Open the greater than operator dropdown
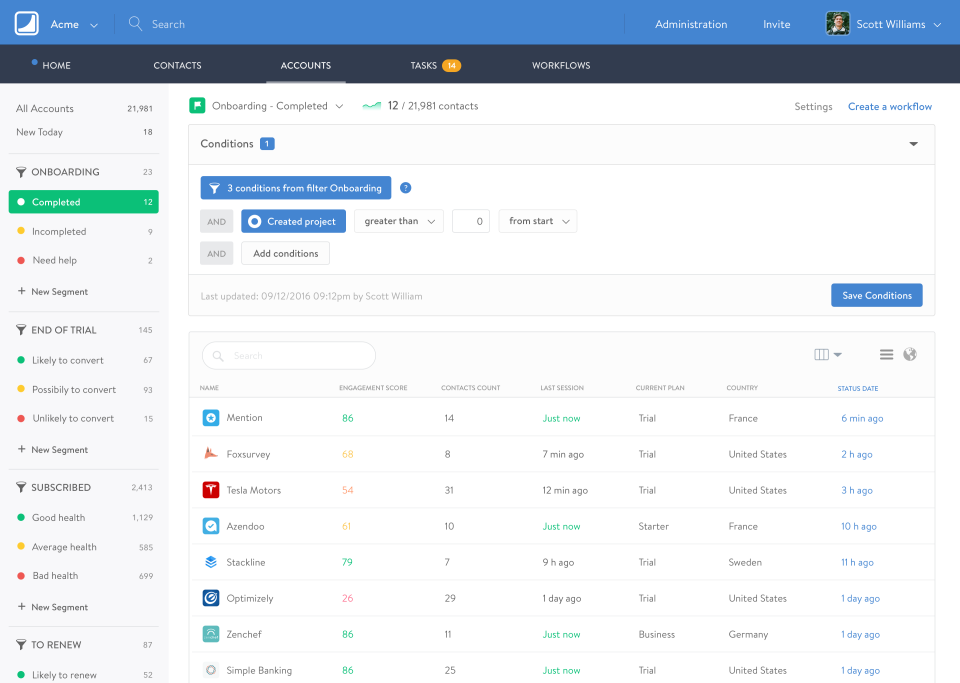Viewport: 960px width, 683px height. click(399, 222)
